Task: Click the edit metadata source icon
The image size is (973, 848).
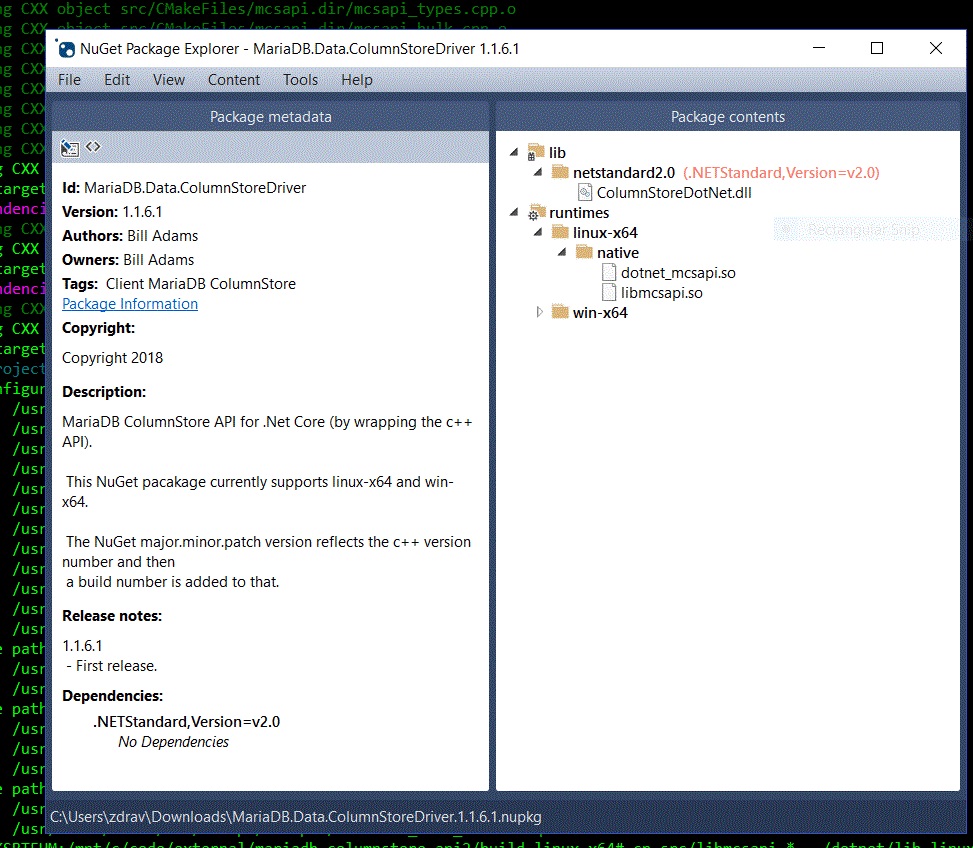Action: tap(93, 147)
